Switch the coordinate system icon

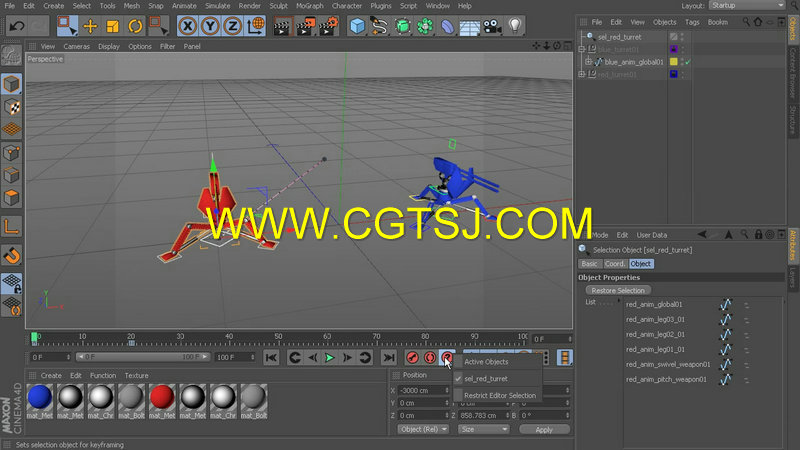click(255, 26)
